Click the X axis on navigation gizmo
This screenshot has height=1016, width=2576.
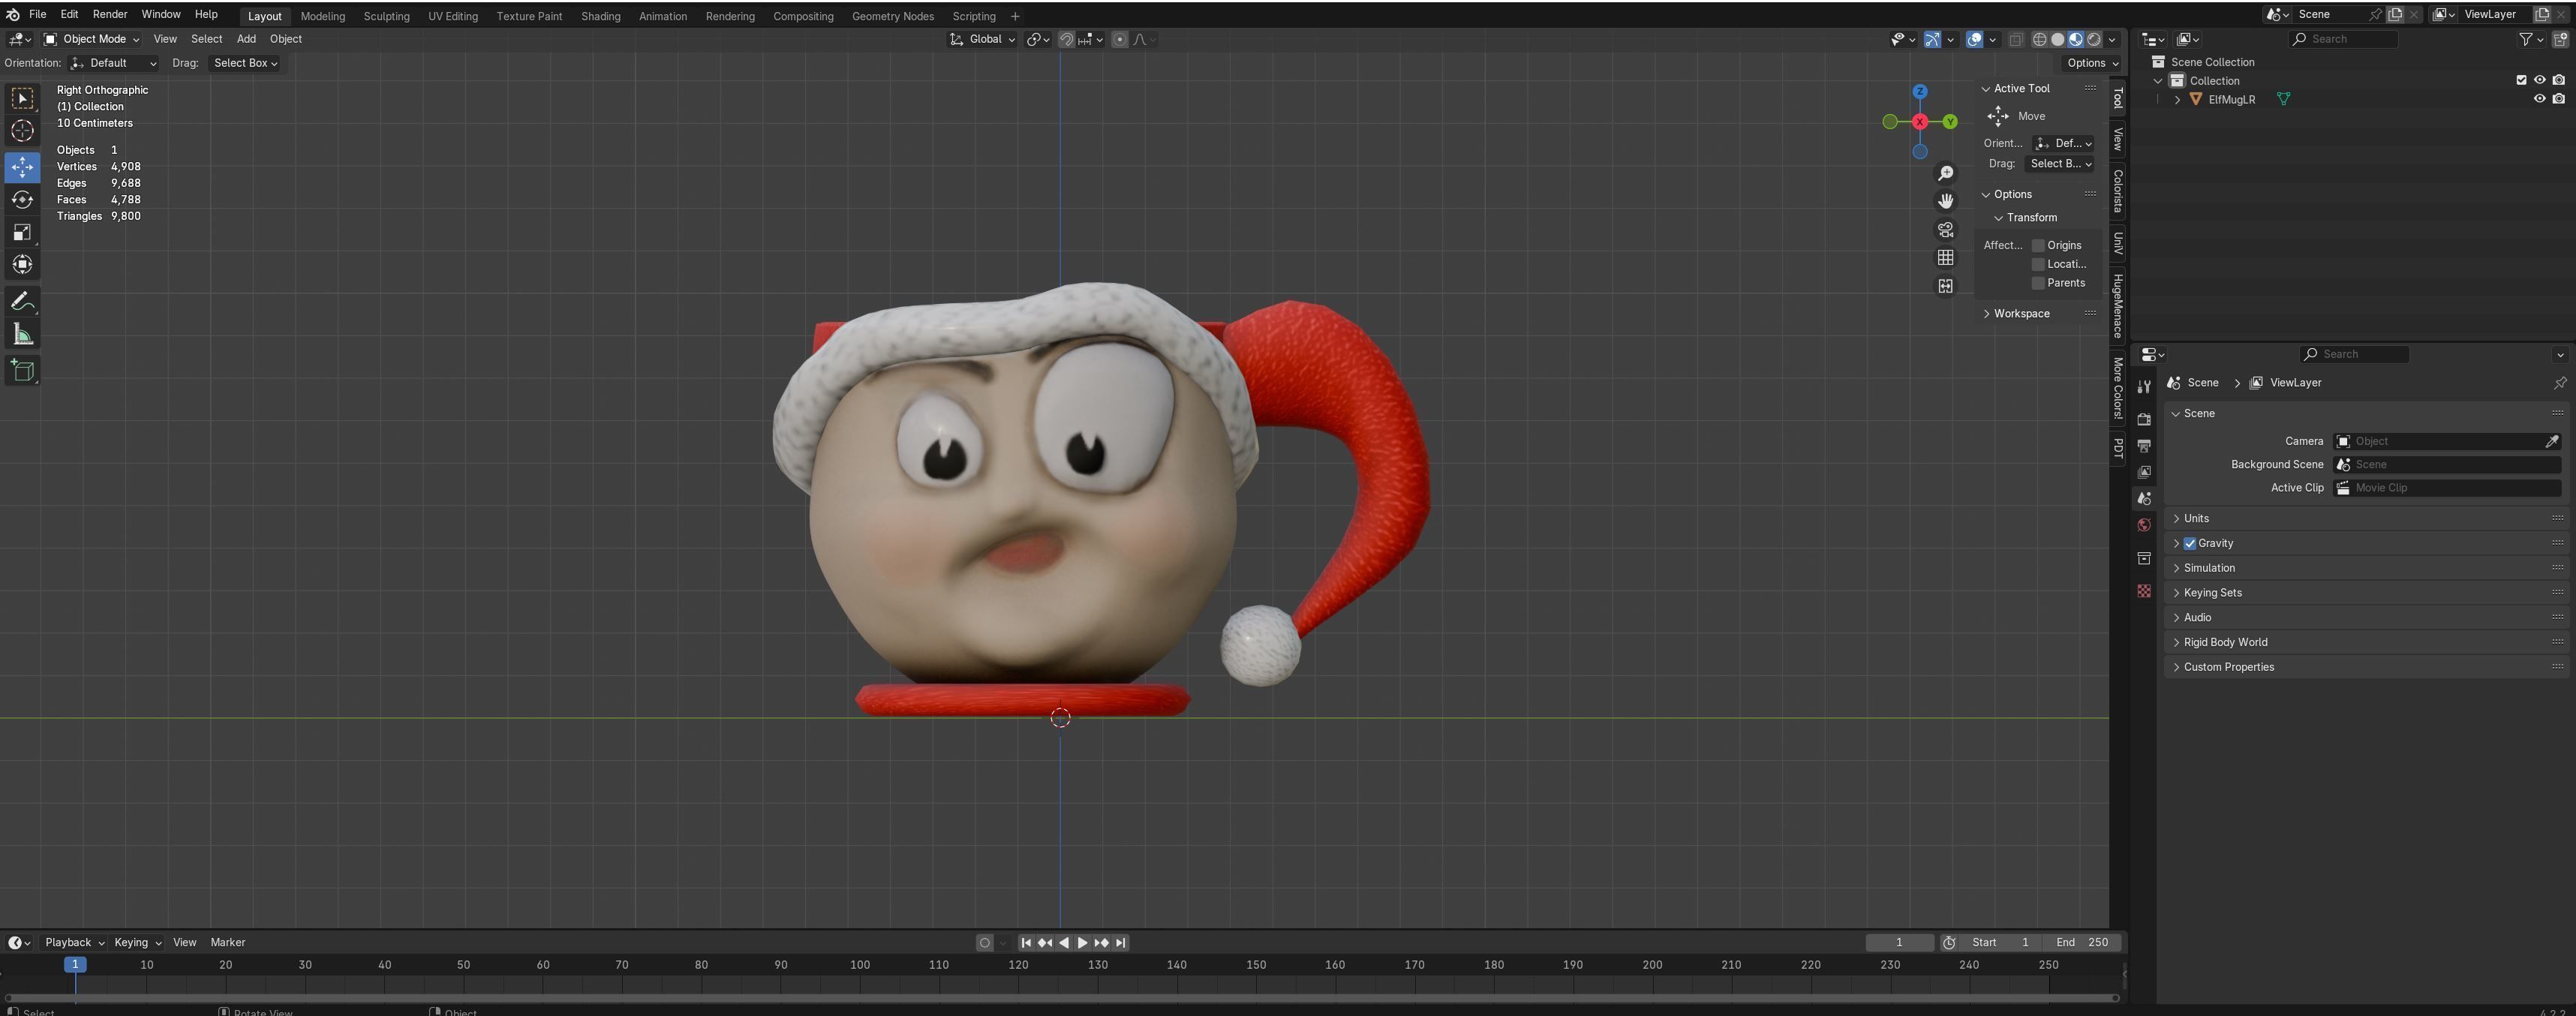(x=1919, y=122)
